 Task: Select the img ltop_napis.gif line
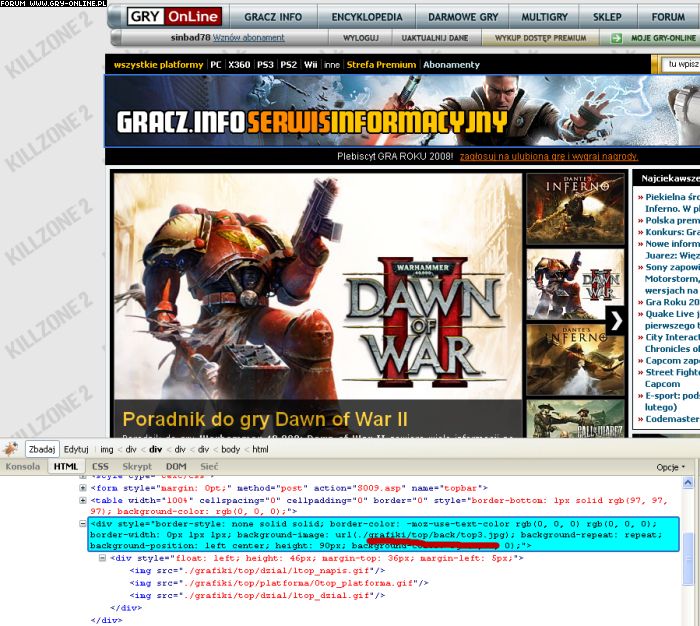[x=257, y=571]
